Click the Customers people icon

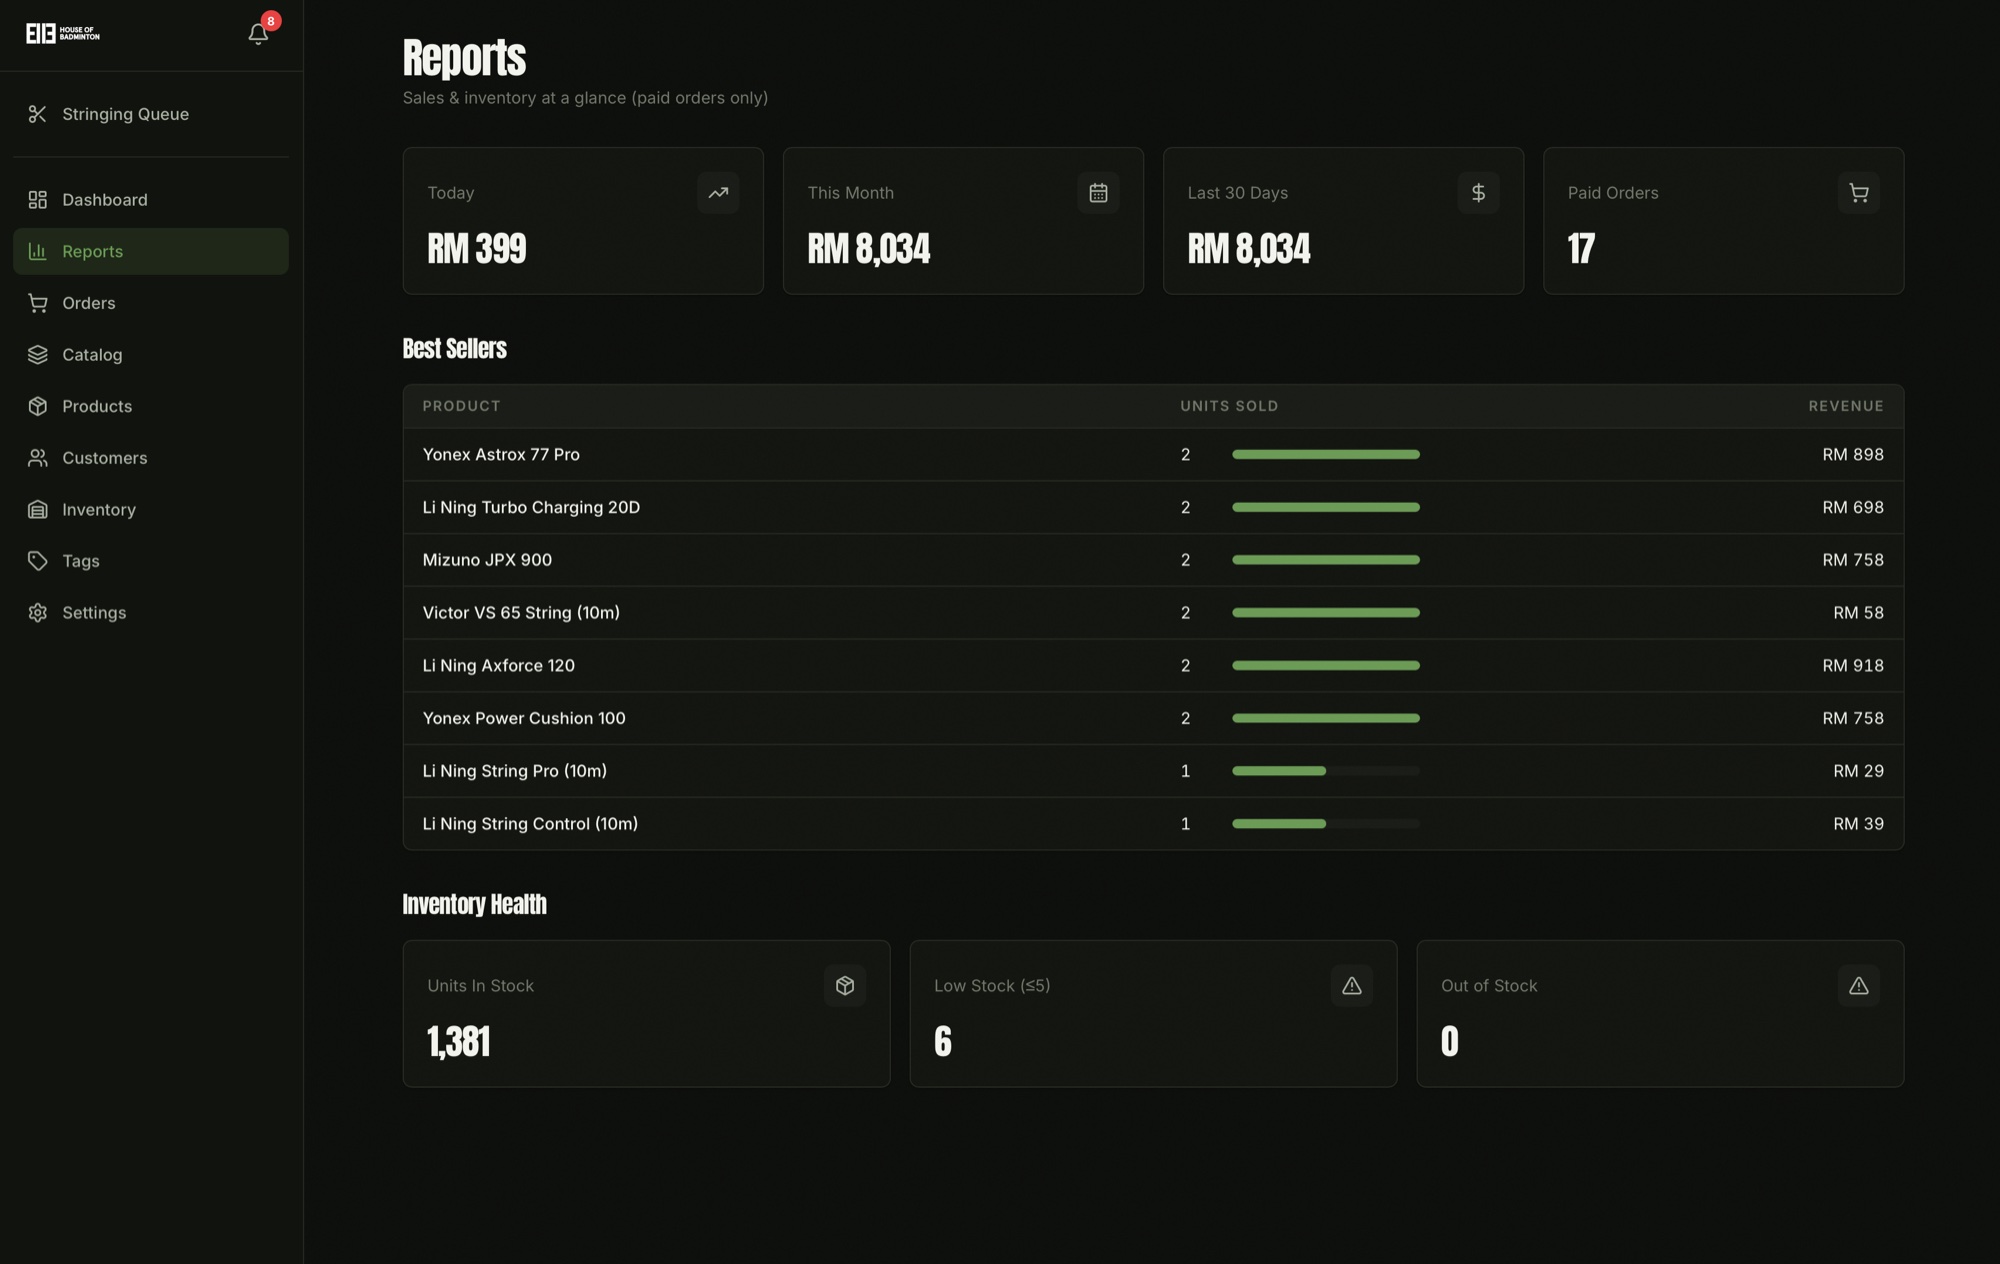click(x=38, y=458)
